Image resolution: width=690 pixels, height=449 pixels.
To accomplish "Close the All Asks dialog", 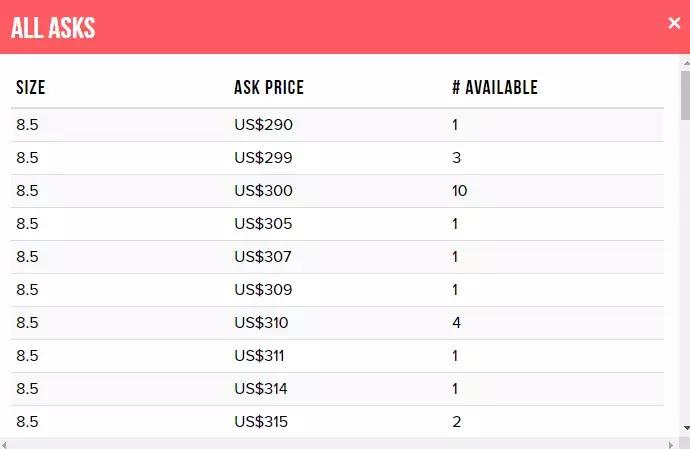I will 674,23.
